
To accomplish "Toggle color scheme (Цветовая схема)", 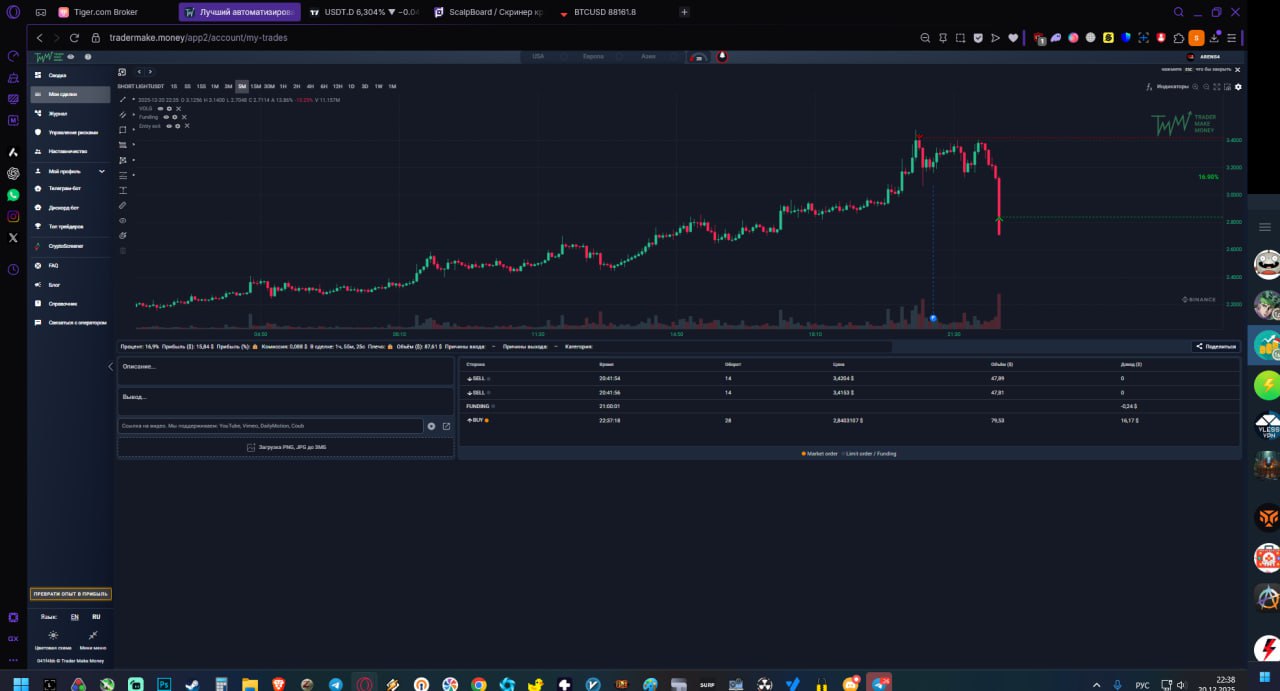I will click(x=53, y=640).
